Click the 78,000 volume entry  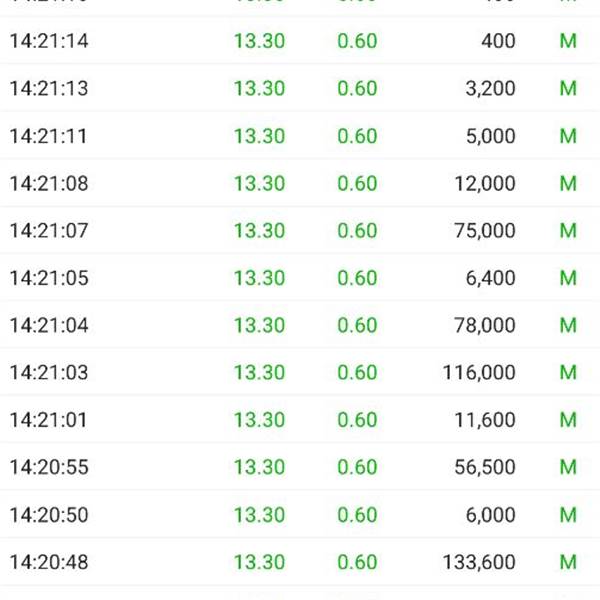484,325
